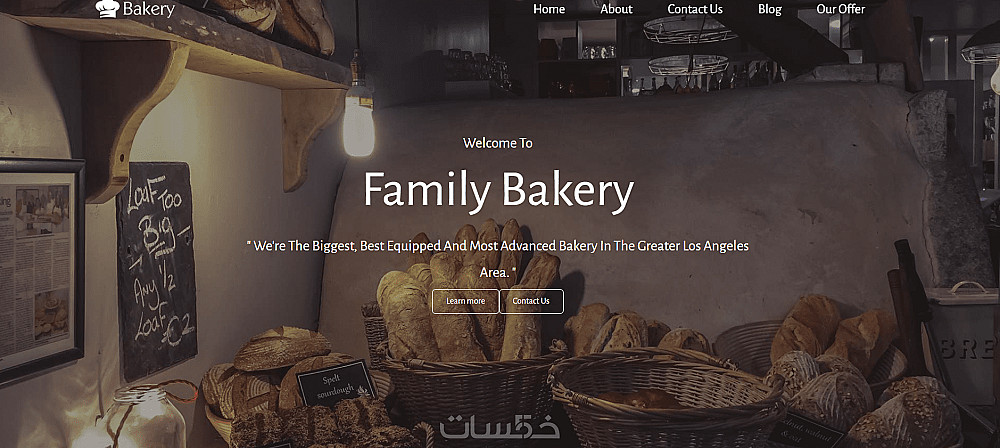Click the framed newspaper on the wall

click(x=40, y=271)
